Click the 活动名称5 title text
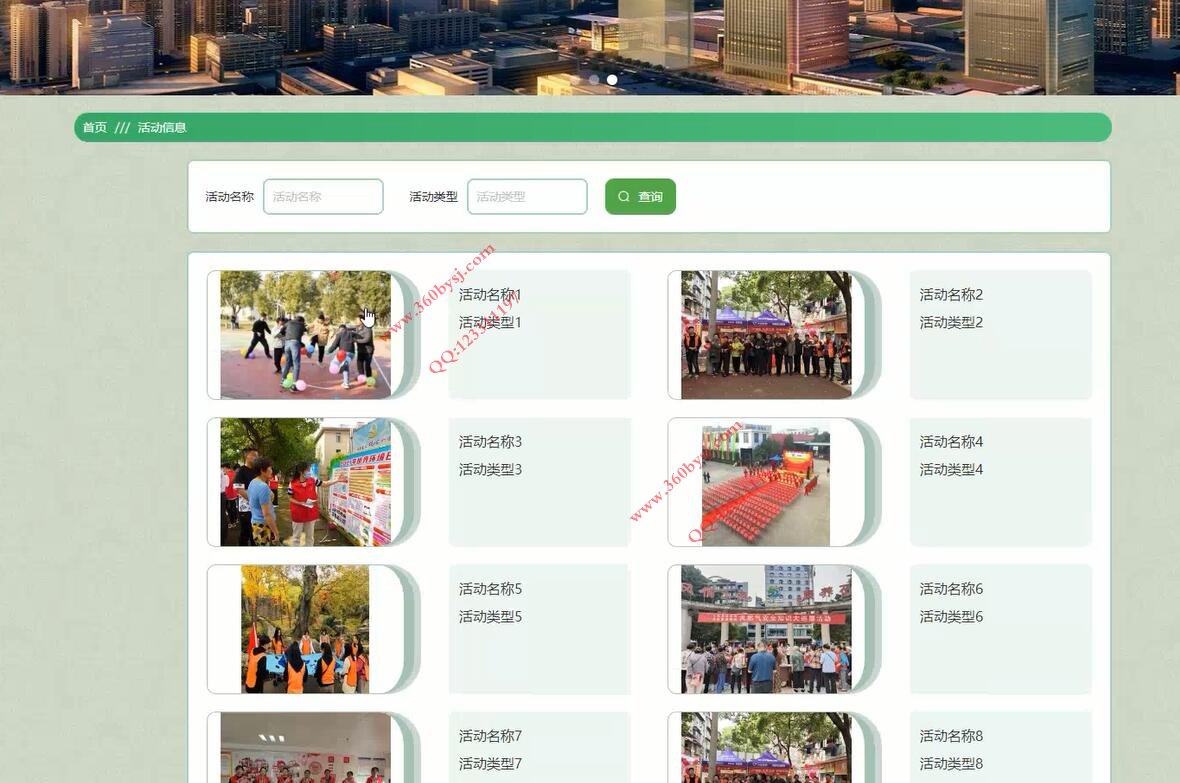 pos(490,589)
